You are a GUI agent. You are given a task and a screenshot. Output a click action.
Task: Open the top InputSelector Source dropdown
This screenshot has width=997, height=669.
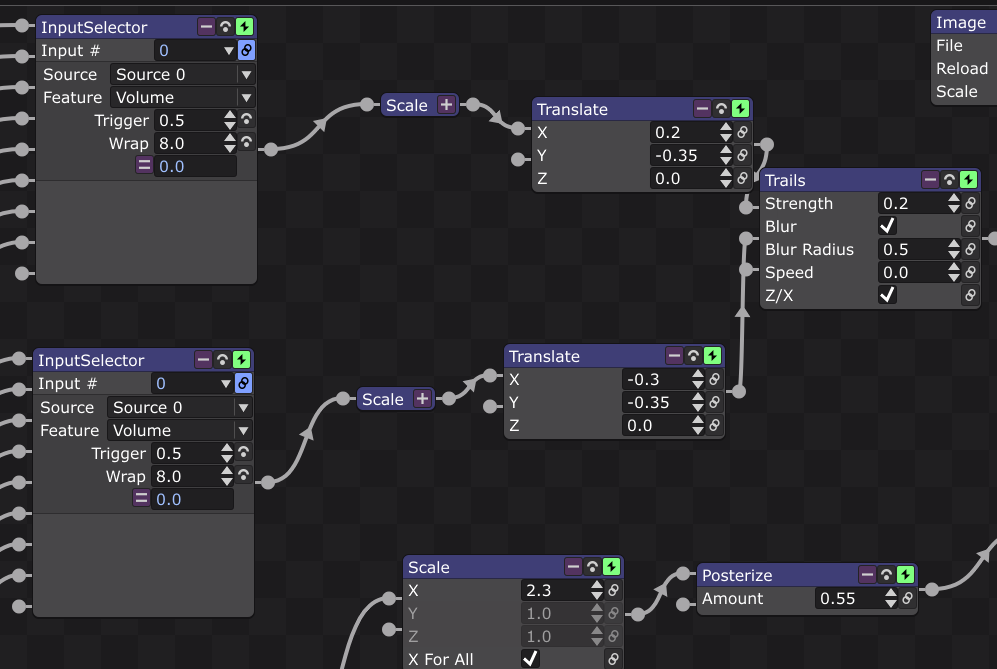pos(183,74)
